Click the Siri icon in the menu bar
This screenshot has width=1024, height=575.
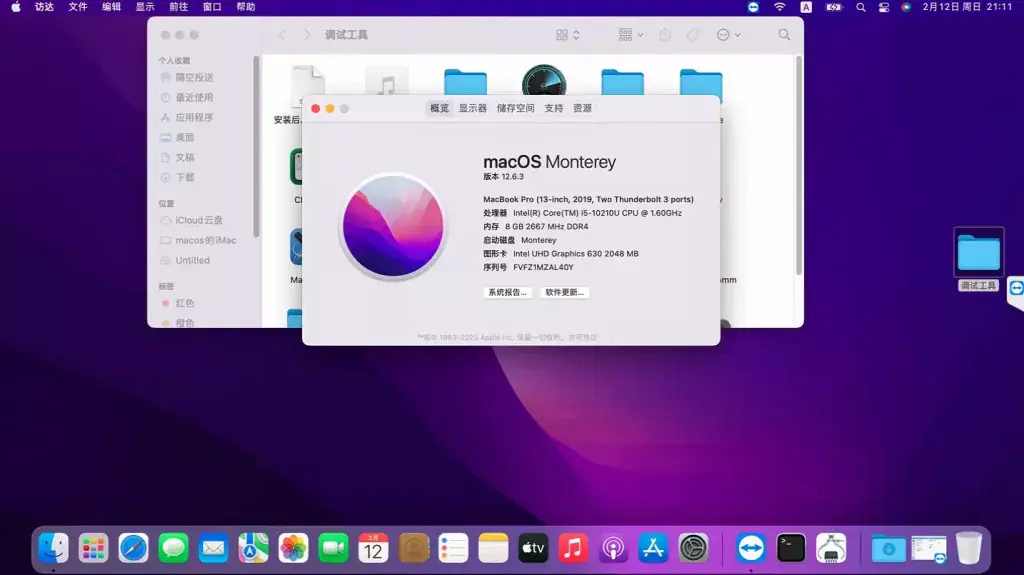tap(906, 7)
